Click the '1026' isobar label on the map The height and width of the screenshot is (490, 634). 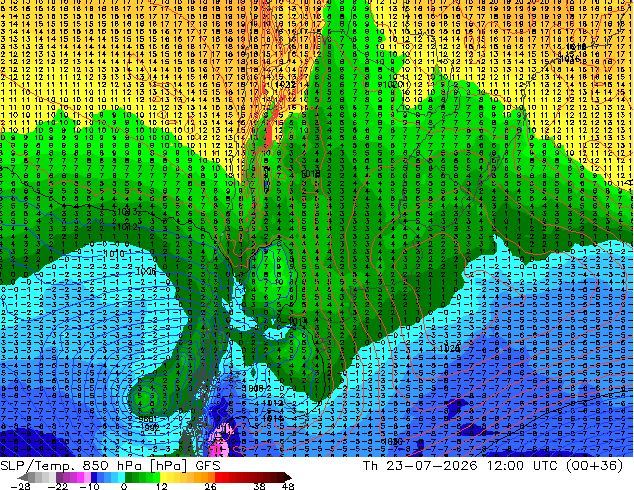point(449,348)
